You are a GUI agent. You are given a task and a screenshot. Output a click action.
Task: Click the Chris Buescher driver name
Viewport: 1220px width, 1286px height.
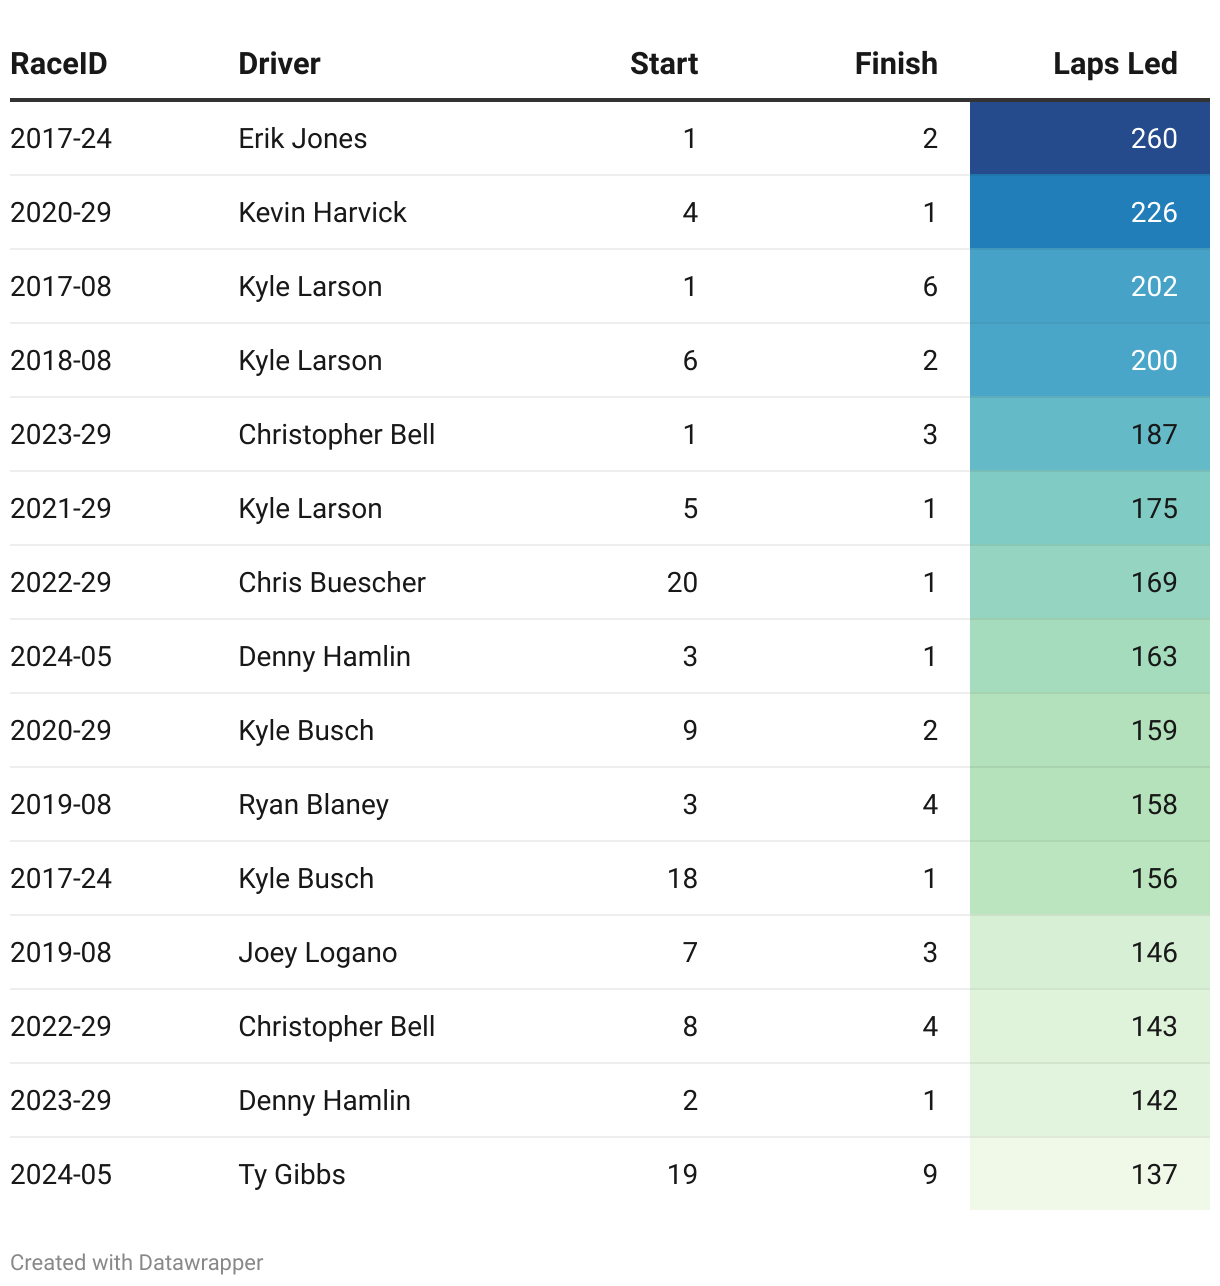coord(332,582)
